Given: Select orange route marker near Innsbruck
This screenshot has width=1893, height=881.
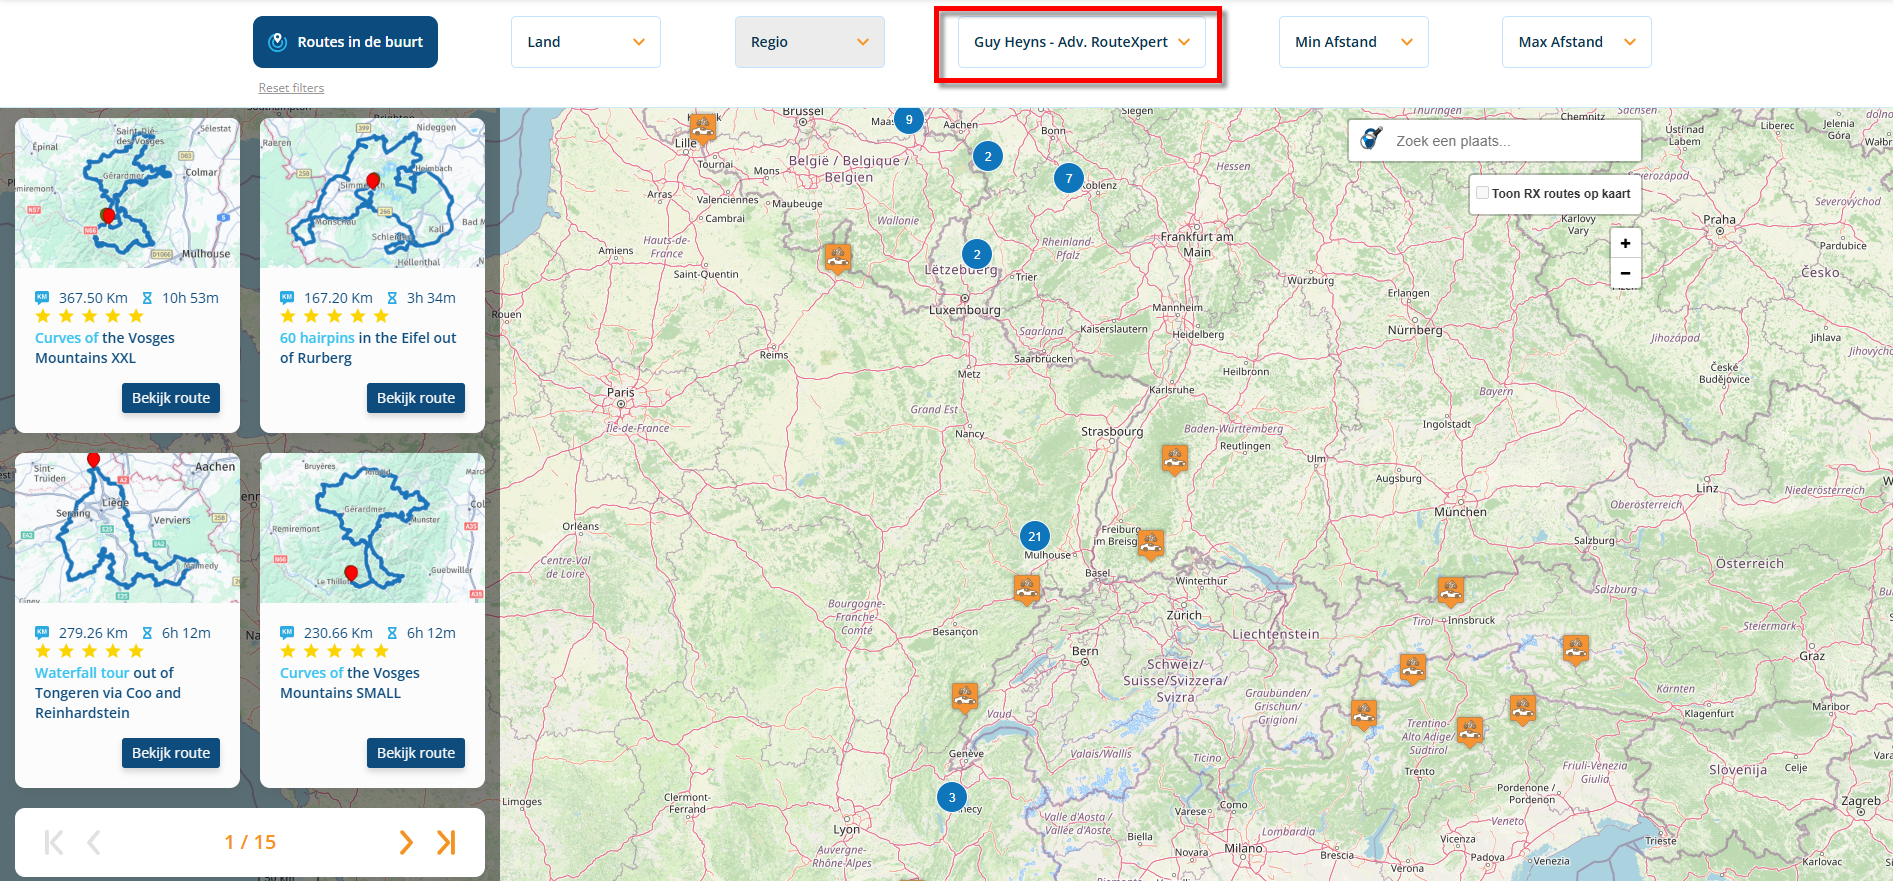Looking at the screenshot, I should tap(1451, 592).
